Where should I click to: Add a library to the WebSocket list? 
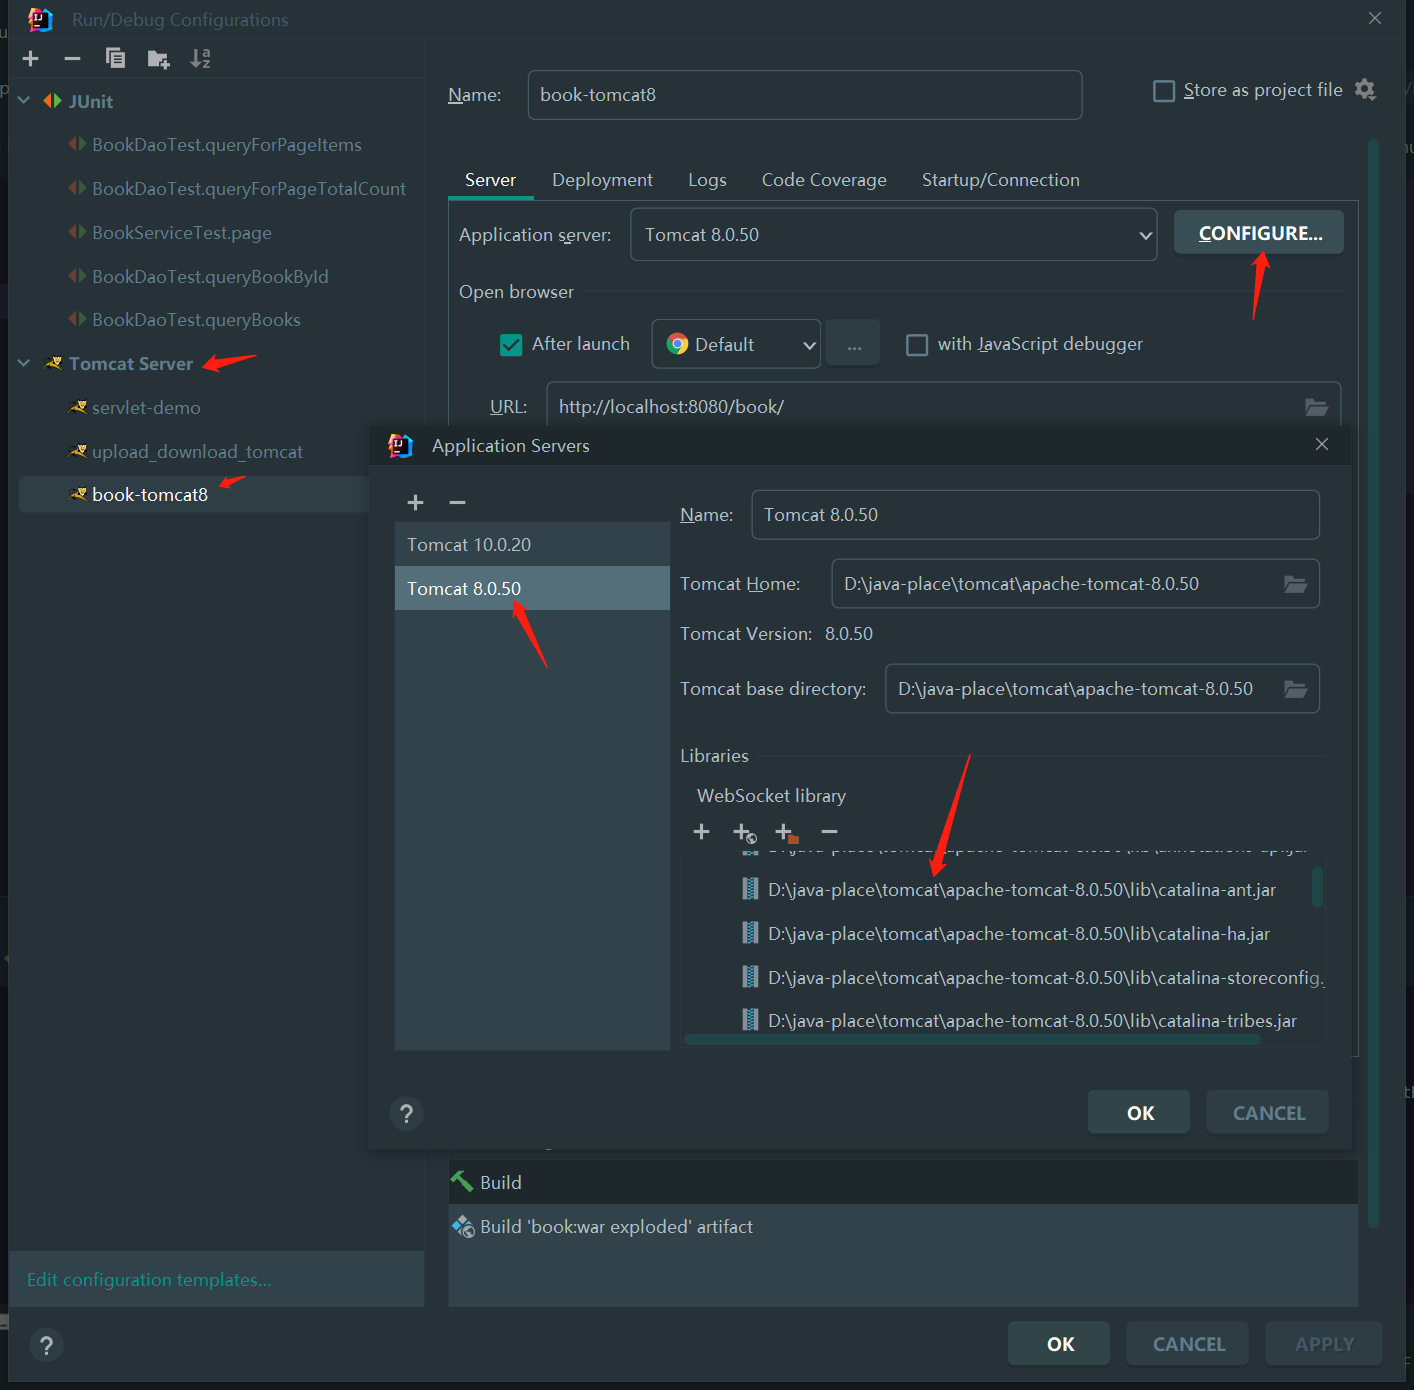pyautogui.click(x=701, y=832)
